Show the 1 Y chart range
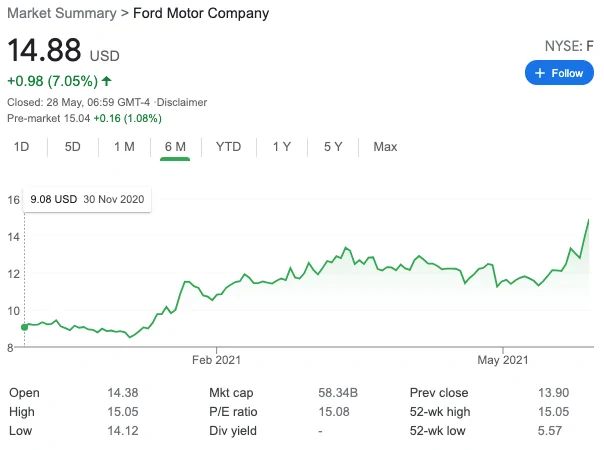604x450 pixels. (x=282, y=147)
